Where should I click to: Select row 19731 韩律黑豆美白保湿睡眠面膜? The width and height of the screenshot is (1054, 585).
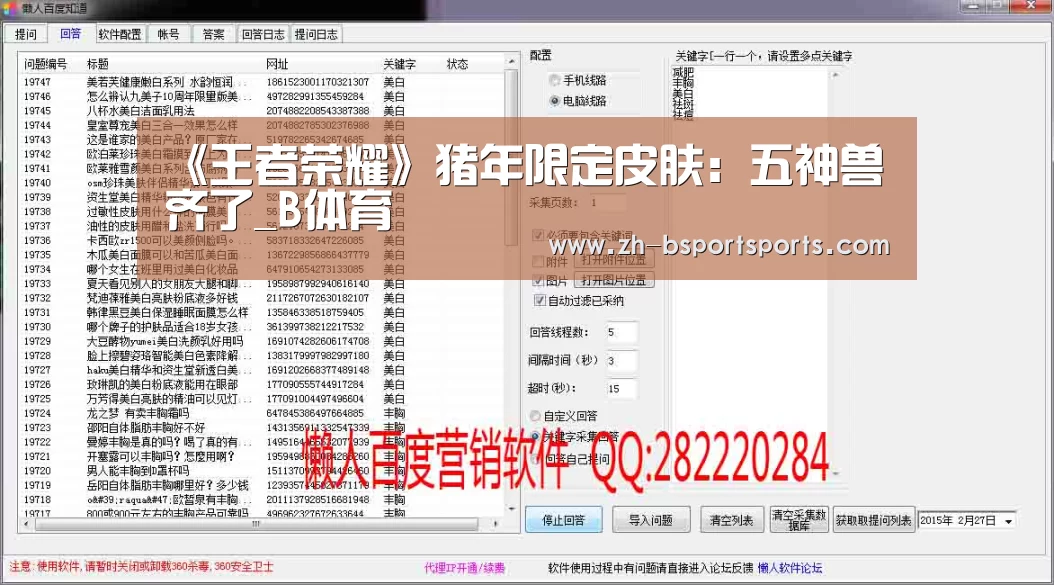pyautogui.click(x=262, y=313)
